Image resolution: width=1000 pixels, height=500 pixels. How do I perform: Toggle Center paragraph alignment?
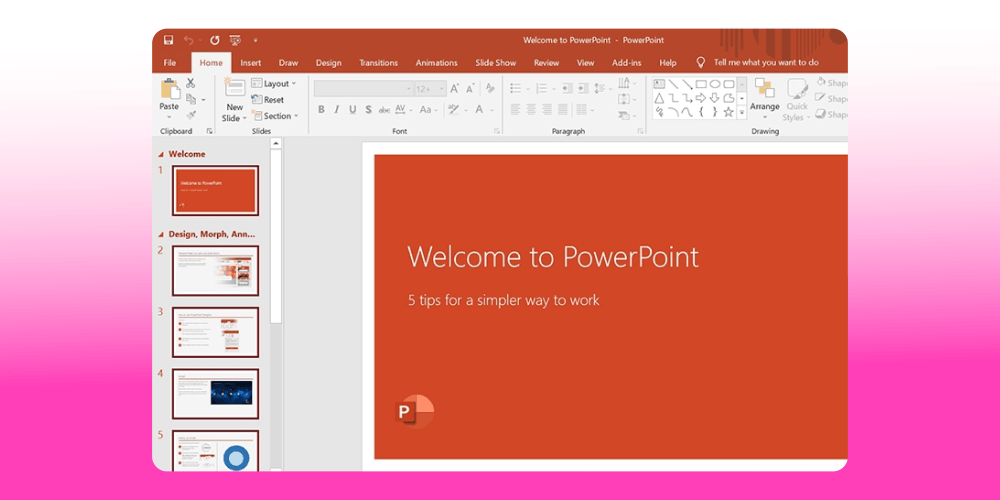(x=531, y=110)
